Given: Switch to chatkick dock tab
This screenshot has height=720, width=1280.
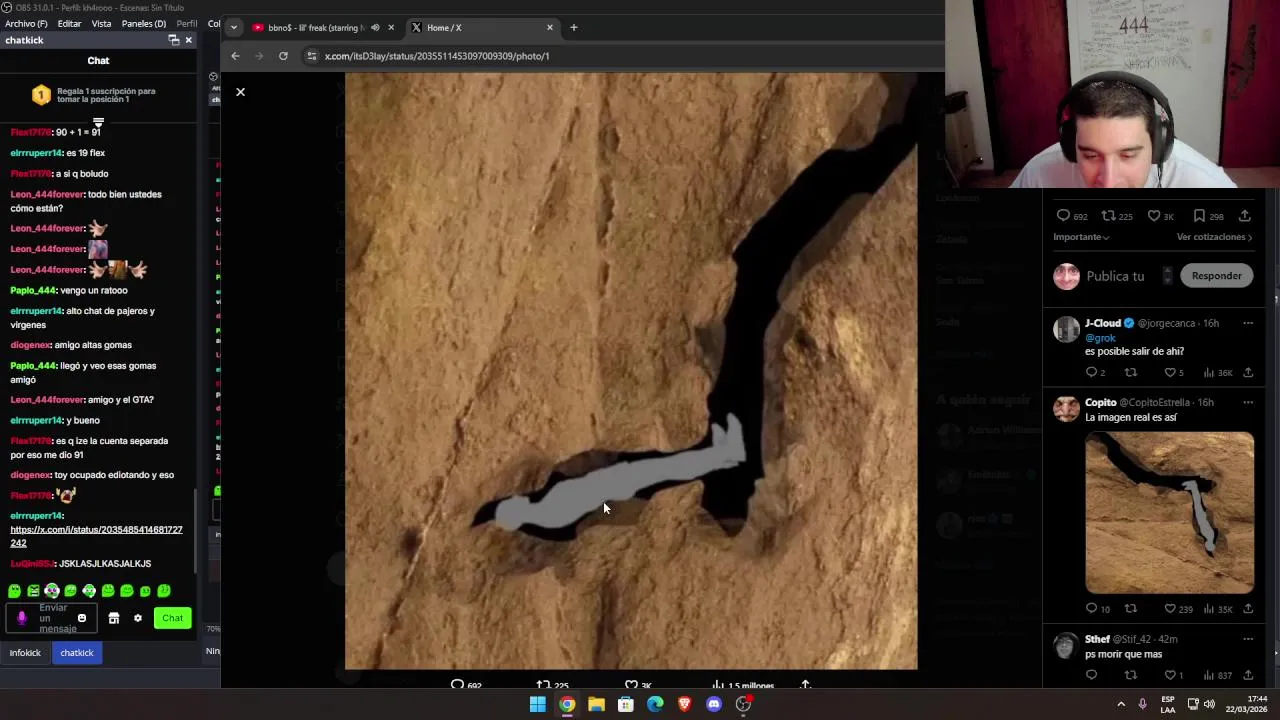Looking at the screenshot, I should (77, 653).
